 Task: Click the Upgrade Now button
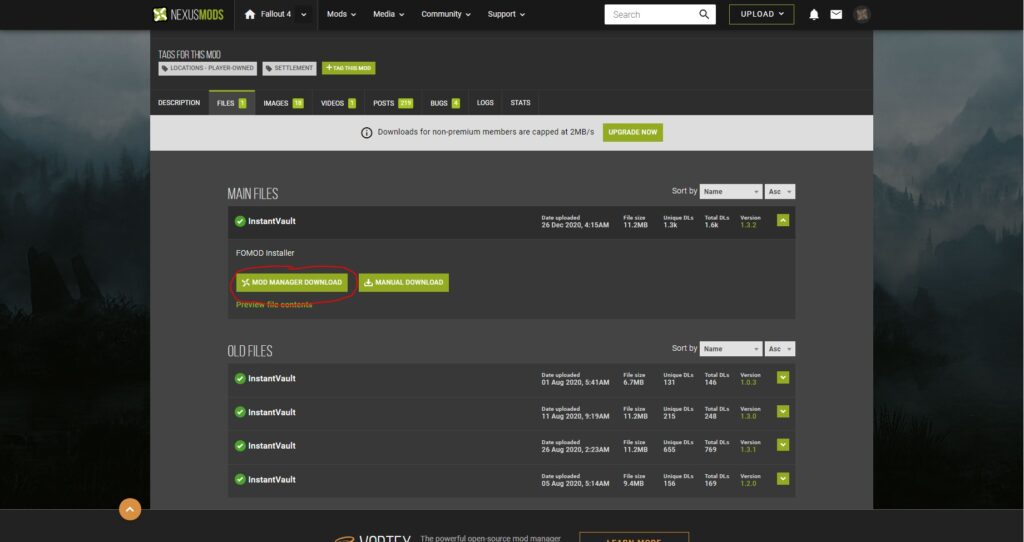[633, 133]
